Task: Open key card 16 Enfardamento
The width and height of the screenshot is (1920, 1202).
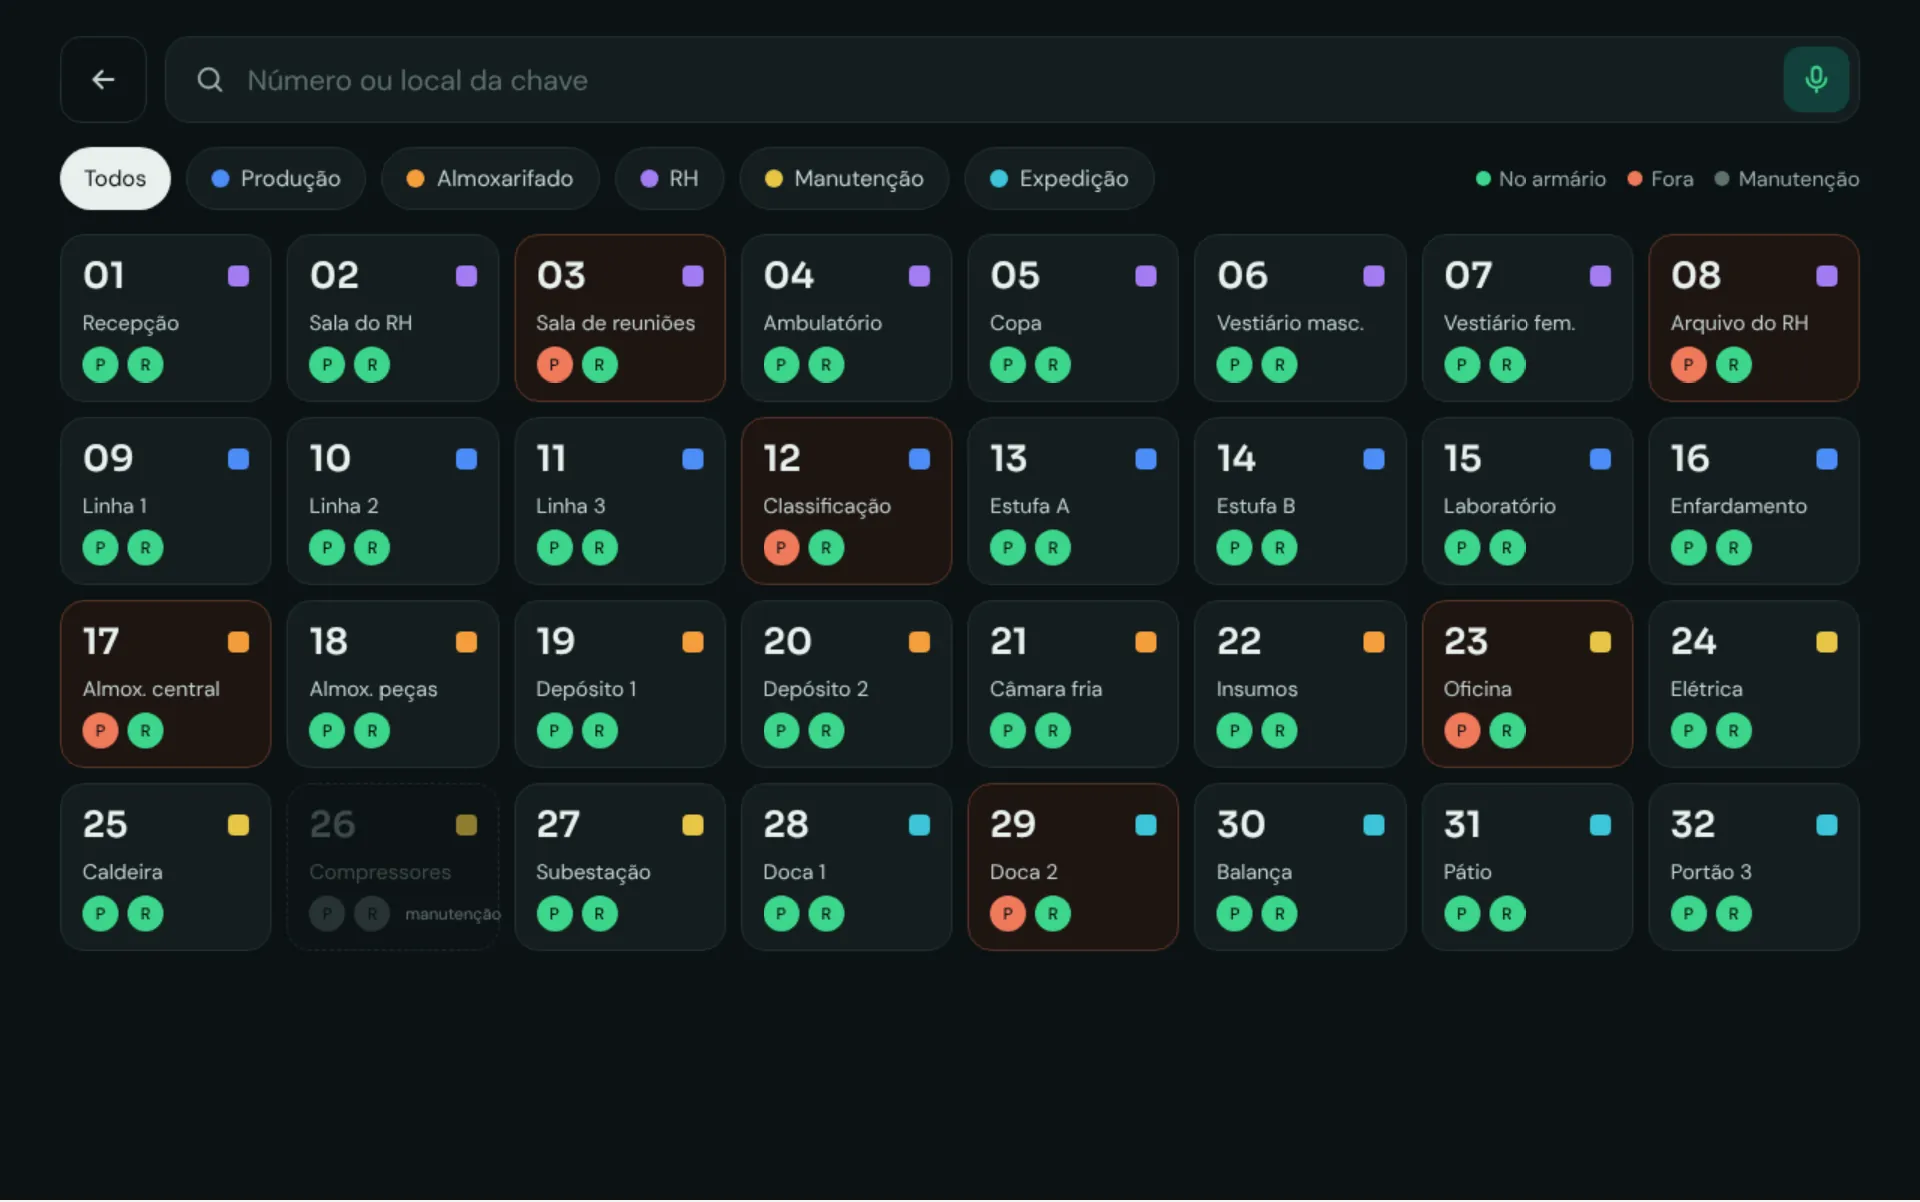Action: pos(1753,501)
